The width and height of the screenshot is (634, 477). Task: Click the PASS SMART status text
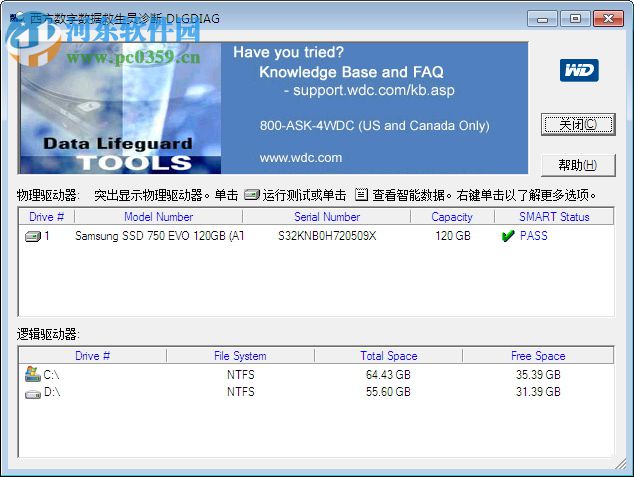[x=534, y=236]
